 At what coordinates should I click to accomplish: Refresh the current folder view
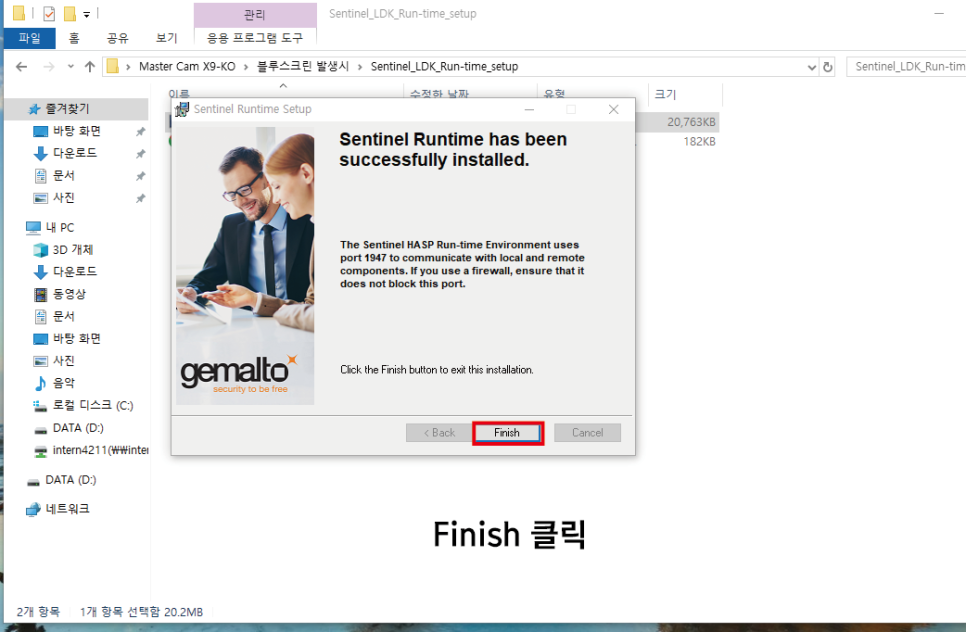point(828,67)
